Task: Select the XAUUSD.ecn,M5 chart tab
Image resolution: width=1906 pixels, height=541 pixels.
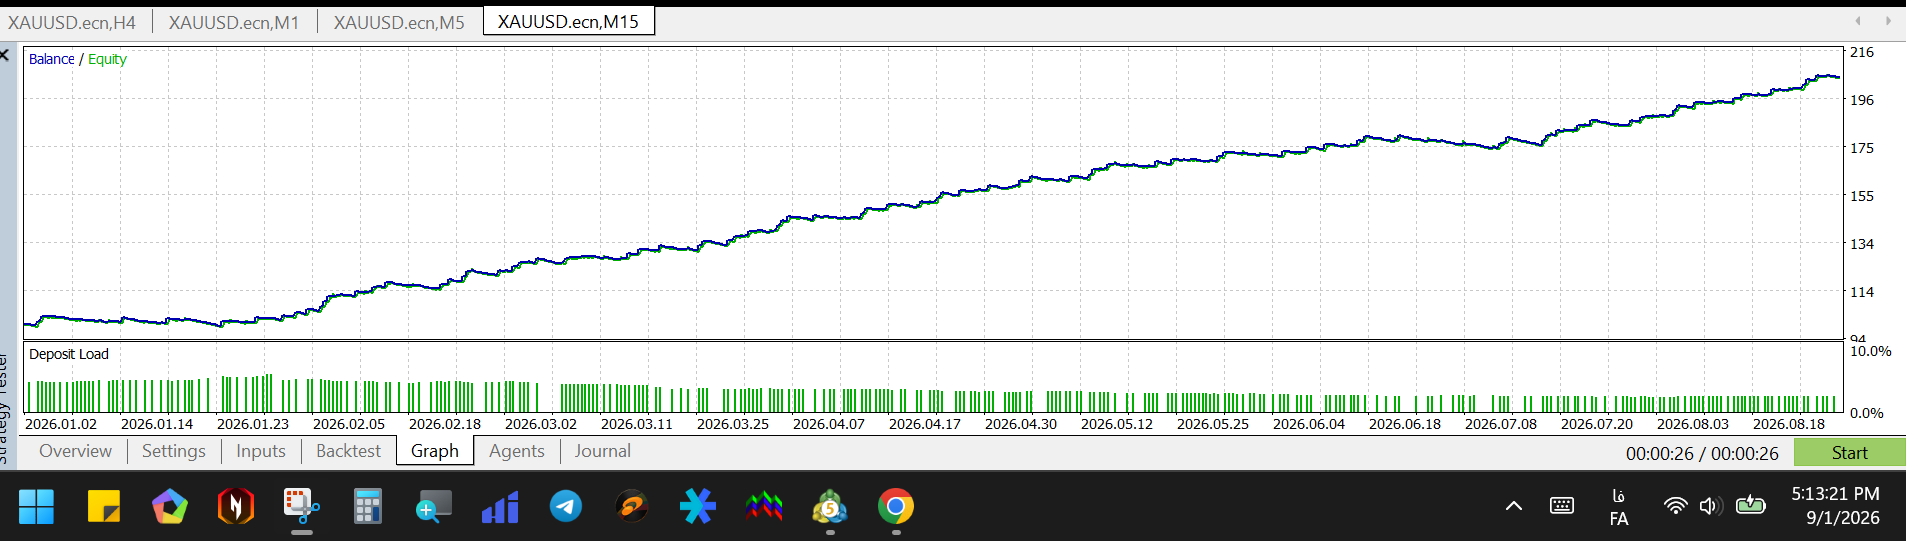Action: pyautogui.click(x=399, y=22)
